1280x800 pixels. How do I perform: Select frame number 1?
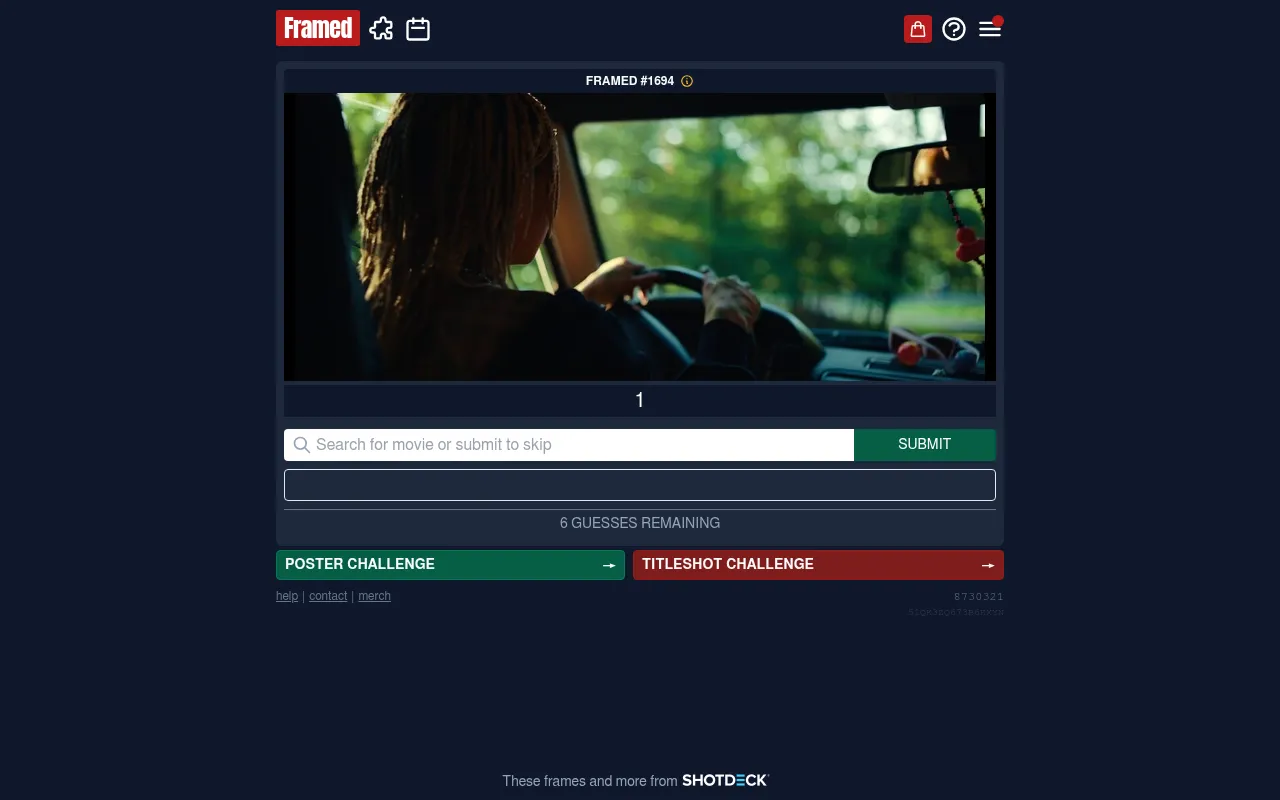pos(640,401)
